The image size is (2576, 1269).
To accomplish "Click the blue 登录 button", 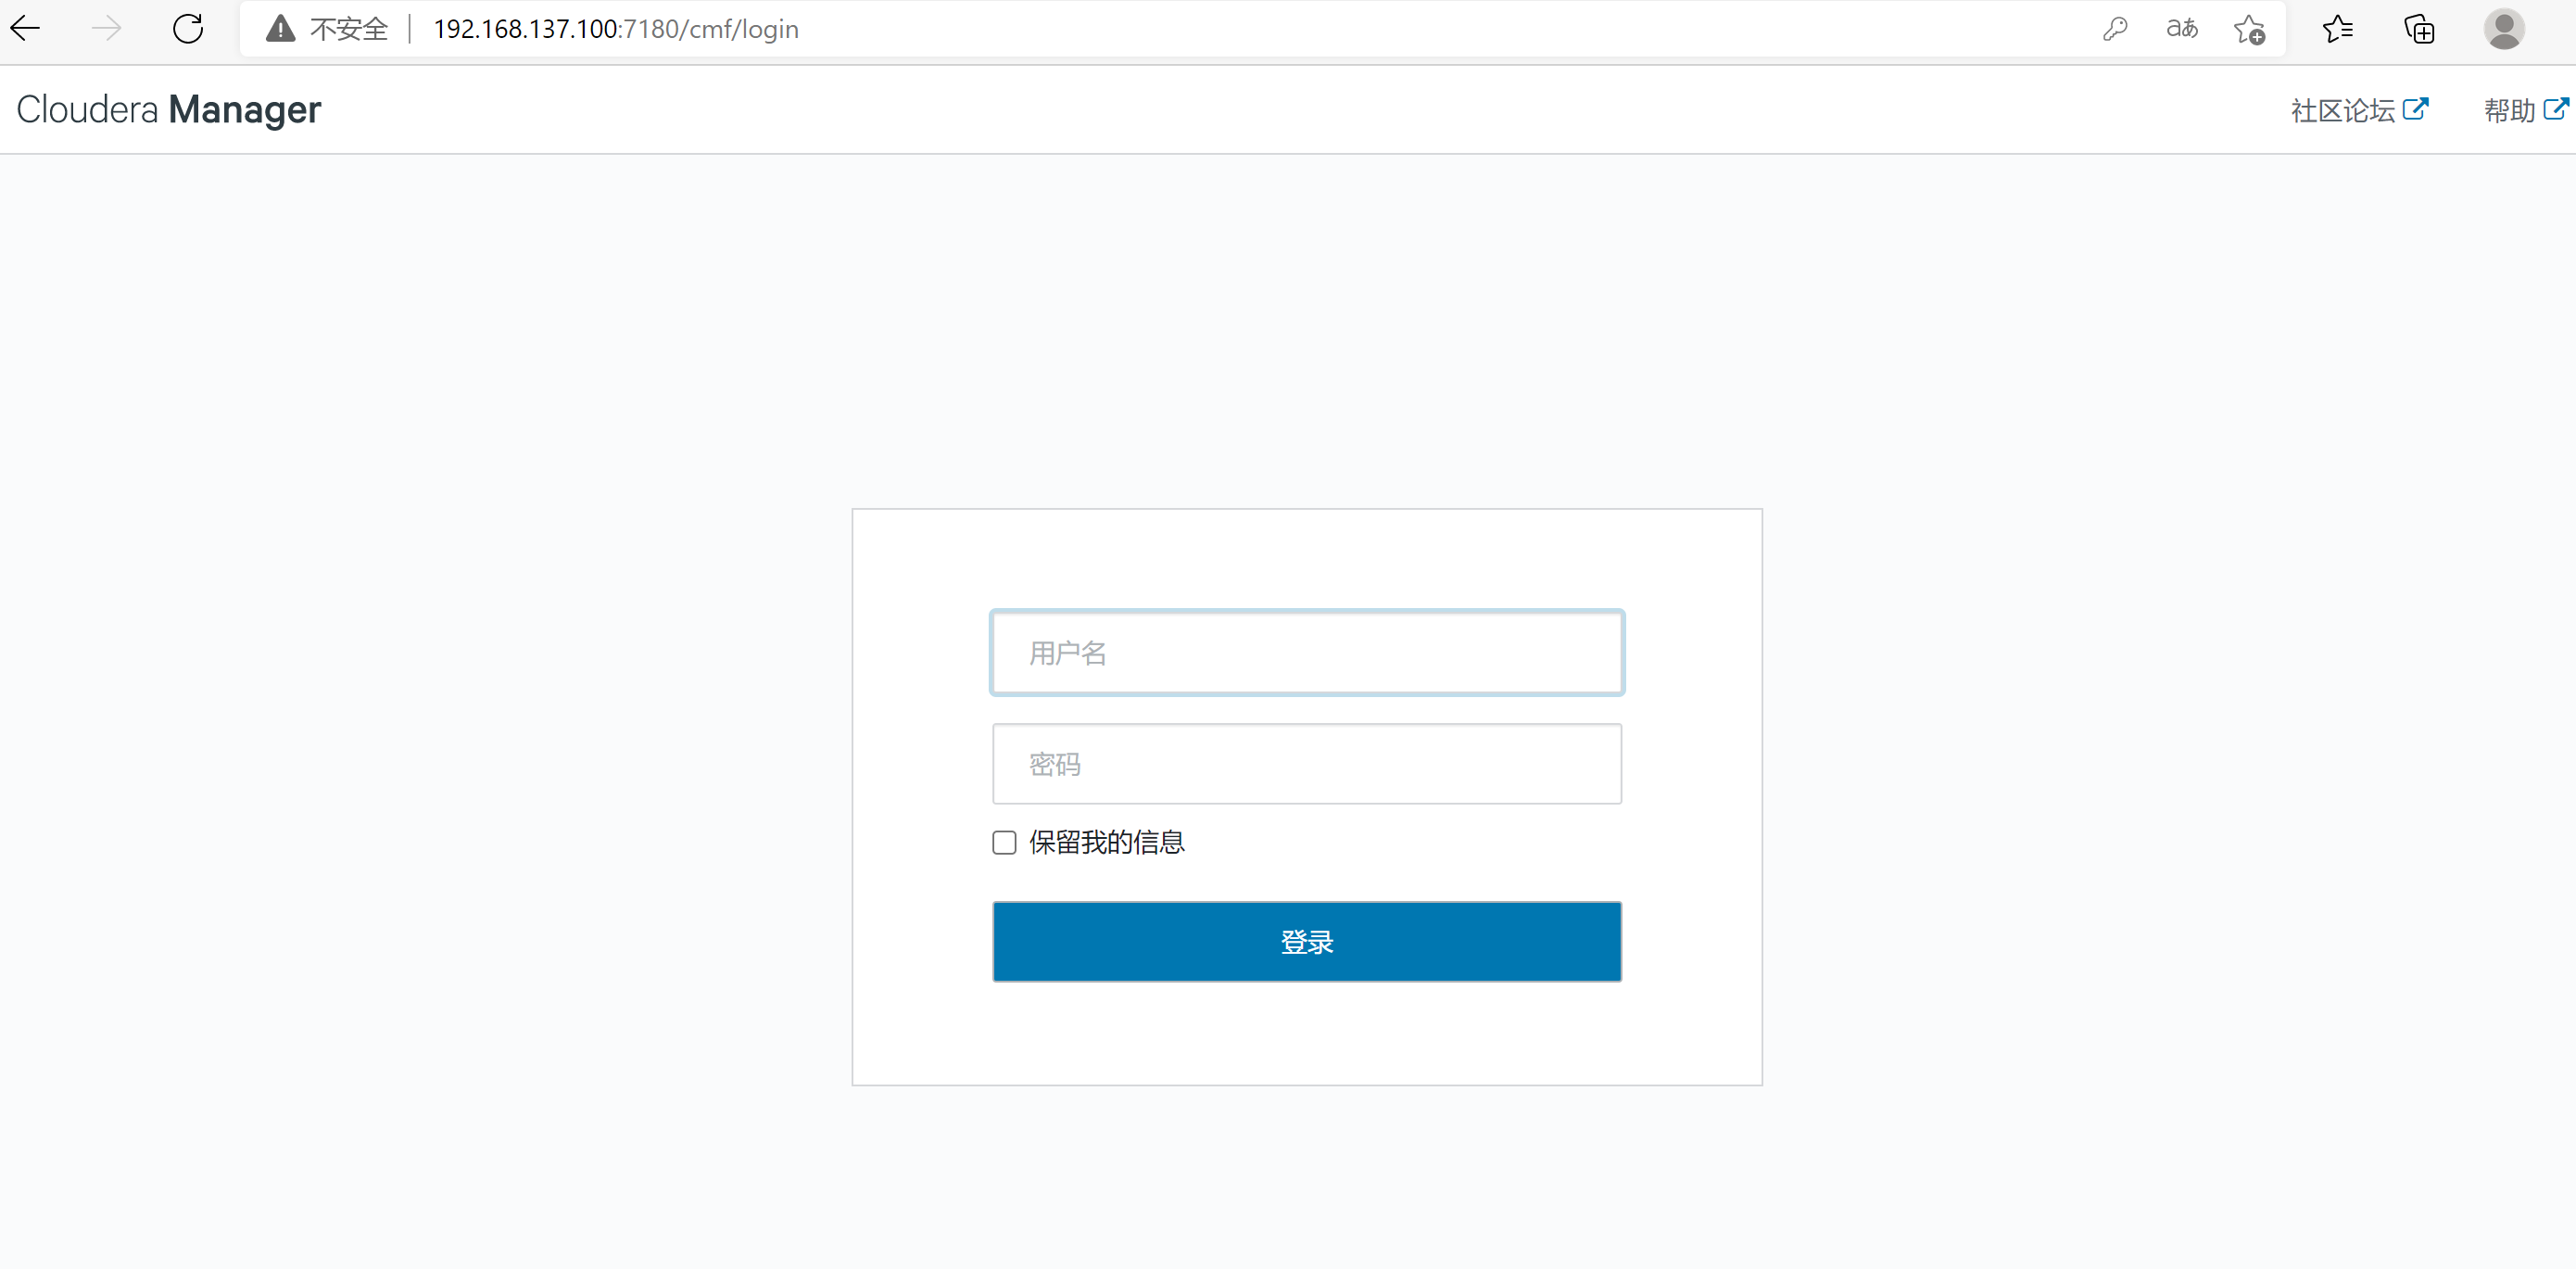I will (x=1306, y=941).
